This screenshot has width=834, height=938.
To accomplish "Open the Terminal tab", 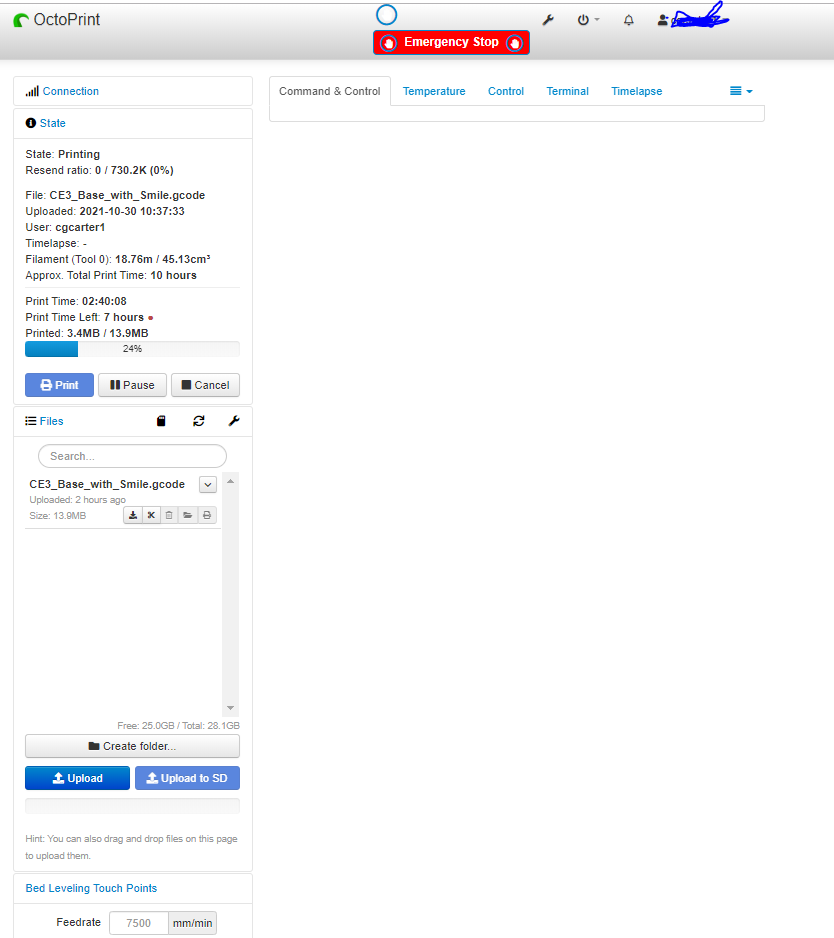I will 567,91.
